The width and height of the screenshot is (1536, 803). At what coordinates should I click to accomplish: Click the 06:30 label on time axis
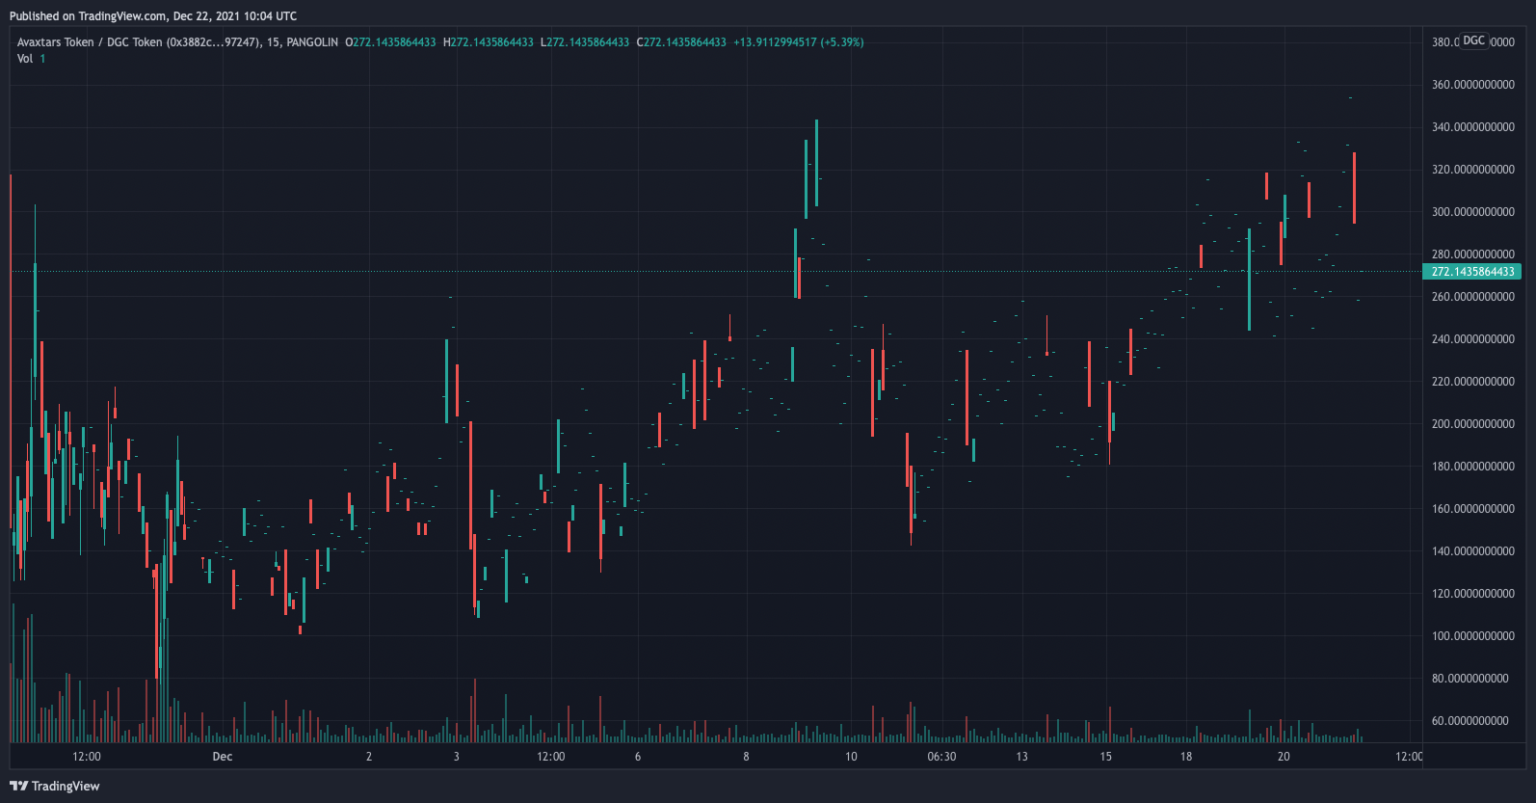coord(941,757)
